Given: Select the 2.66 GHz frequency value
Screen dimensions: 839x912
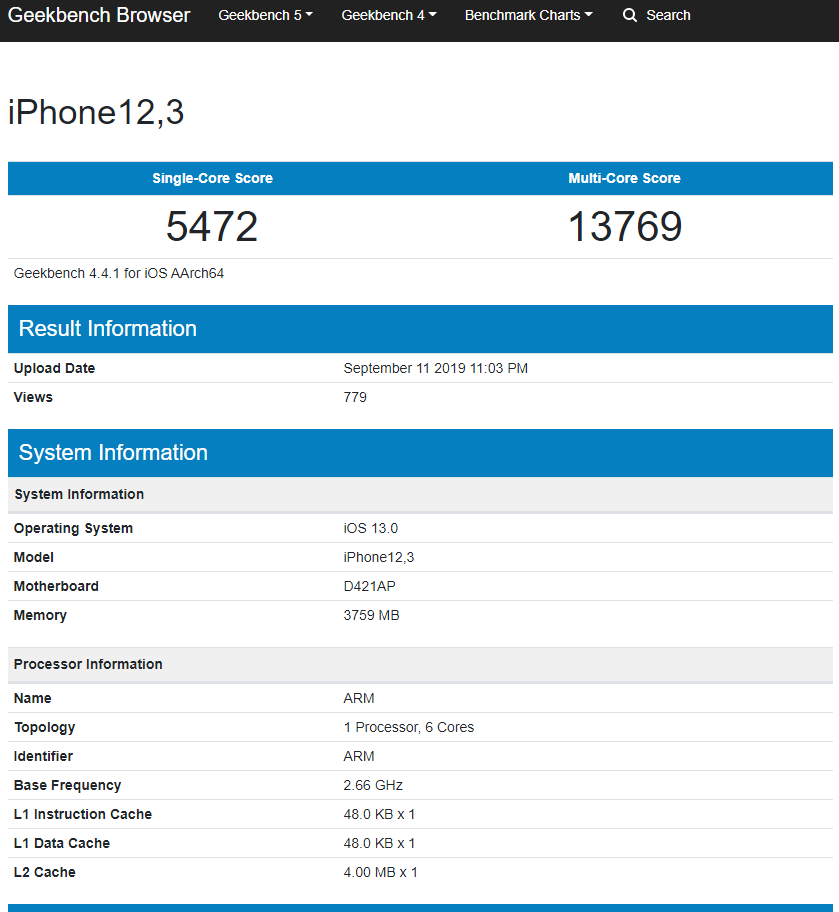Looking at the screenshot, I should [373, 785].
